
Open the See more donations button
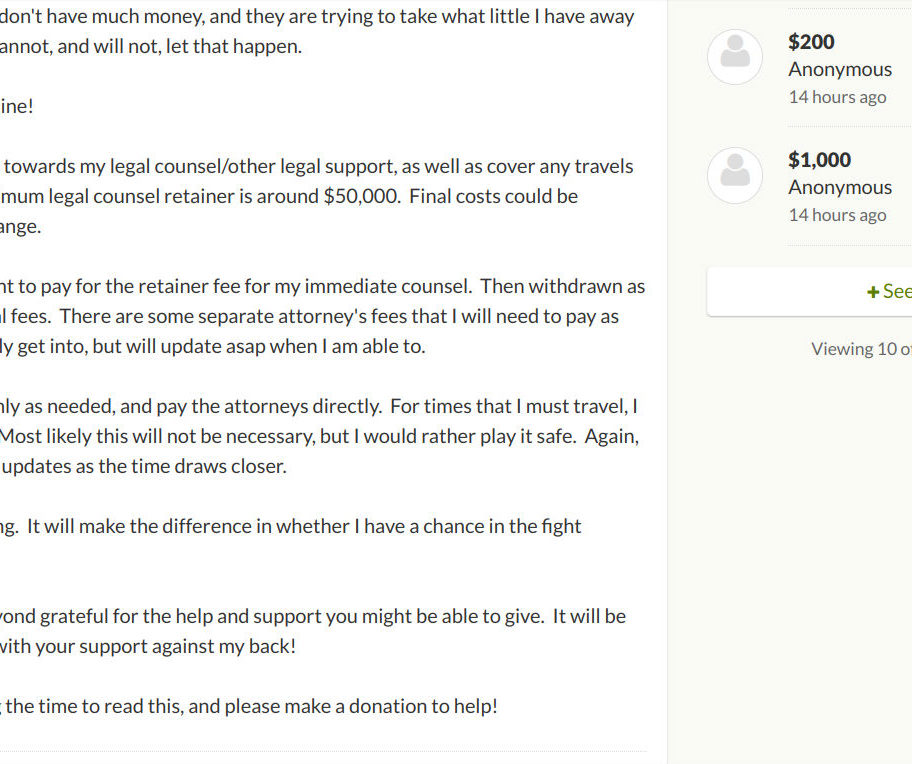(810, 292)
